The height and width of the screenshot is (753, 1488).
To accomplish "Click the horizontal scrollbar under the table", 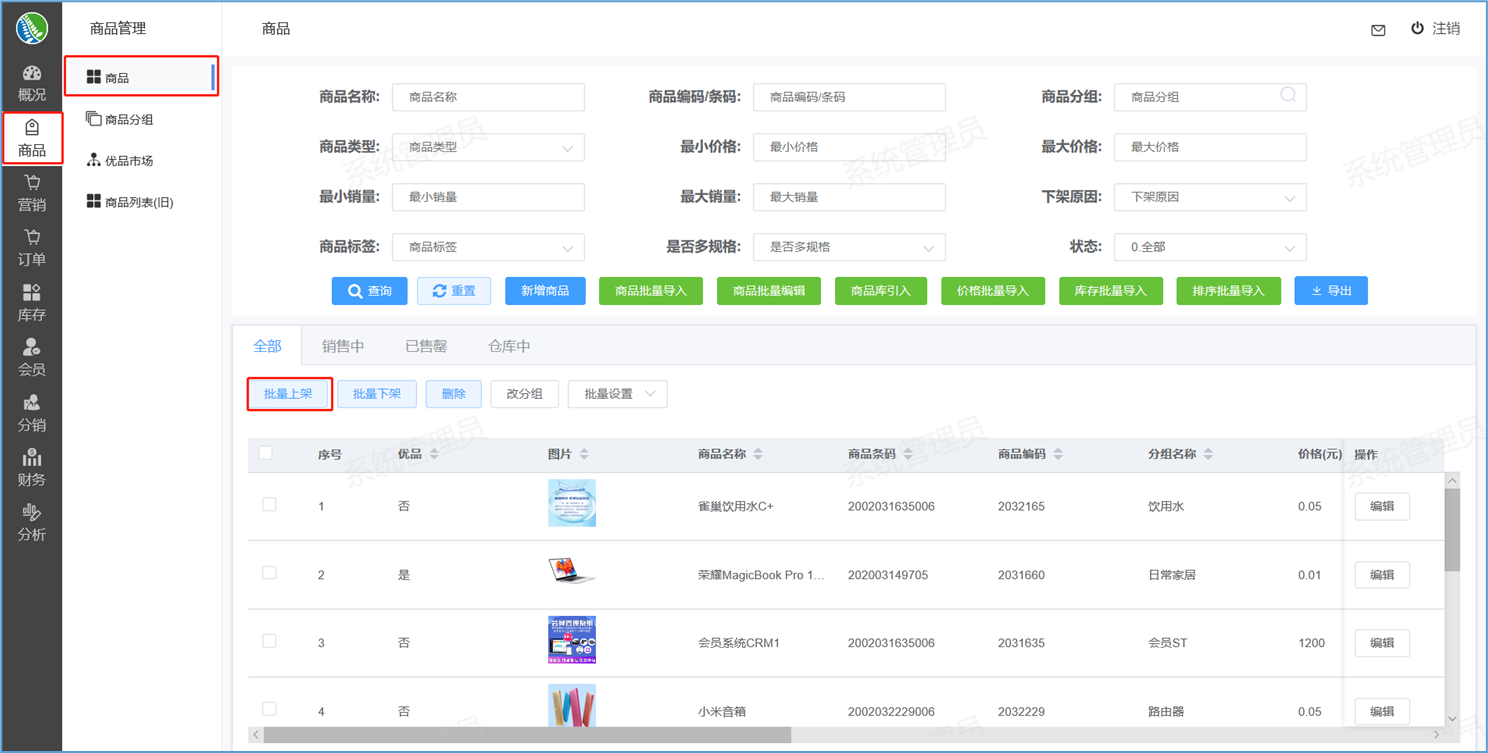I will (527, 735).
